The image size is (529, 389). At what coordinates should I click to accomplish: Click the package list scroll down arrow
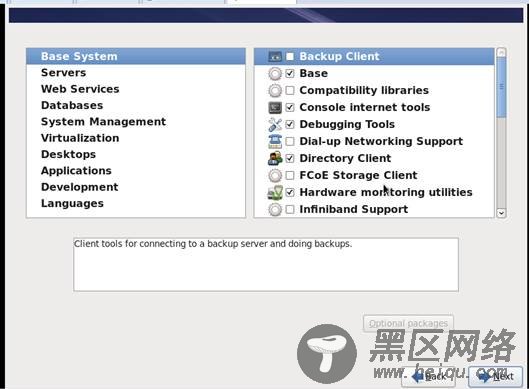pyautogui.click(x=501, y=213)
